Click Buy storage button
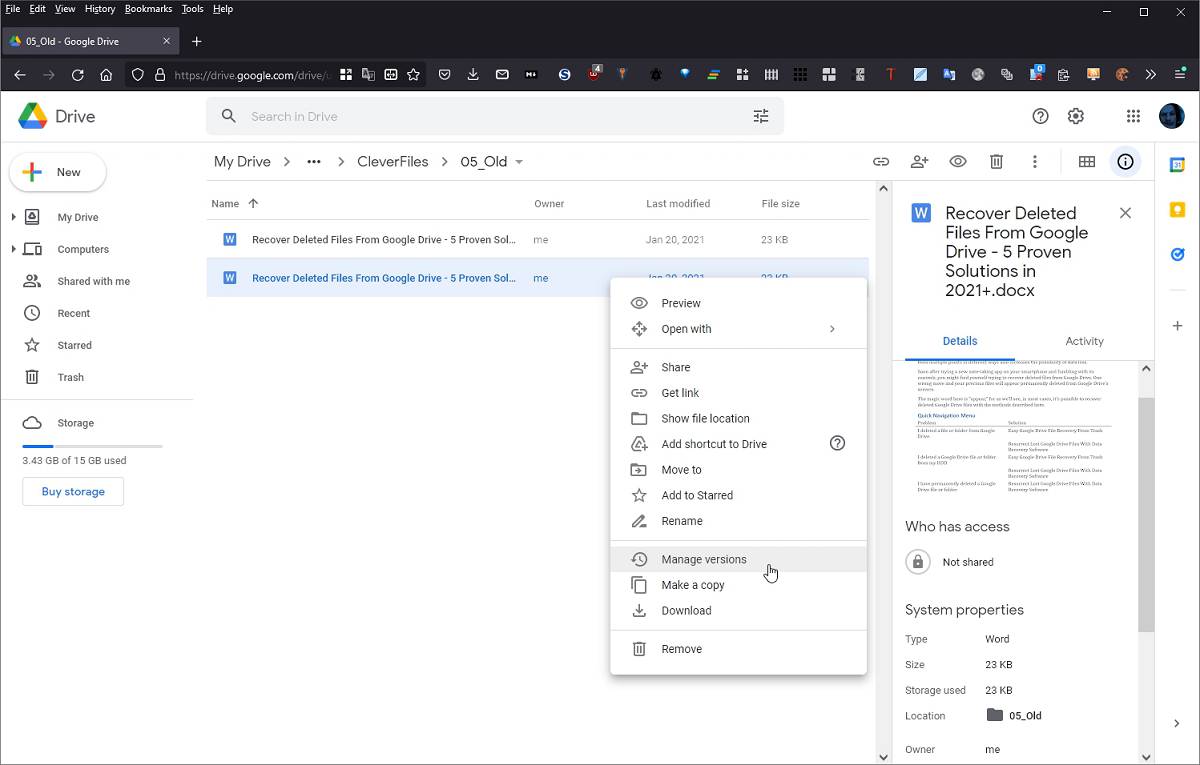The height and width of the screenshot is (765, 1200). point(73,491)
